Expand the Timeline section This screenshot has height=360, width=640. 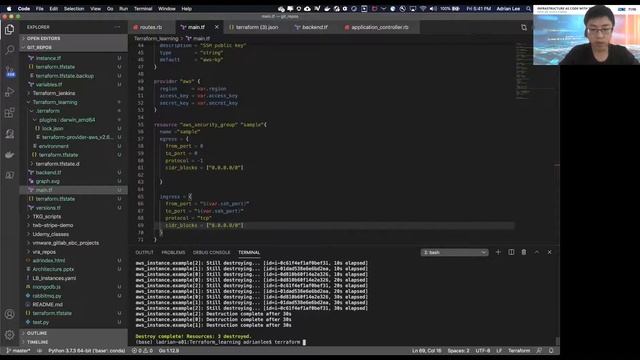tap(73, 342)
